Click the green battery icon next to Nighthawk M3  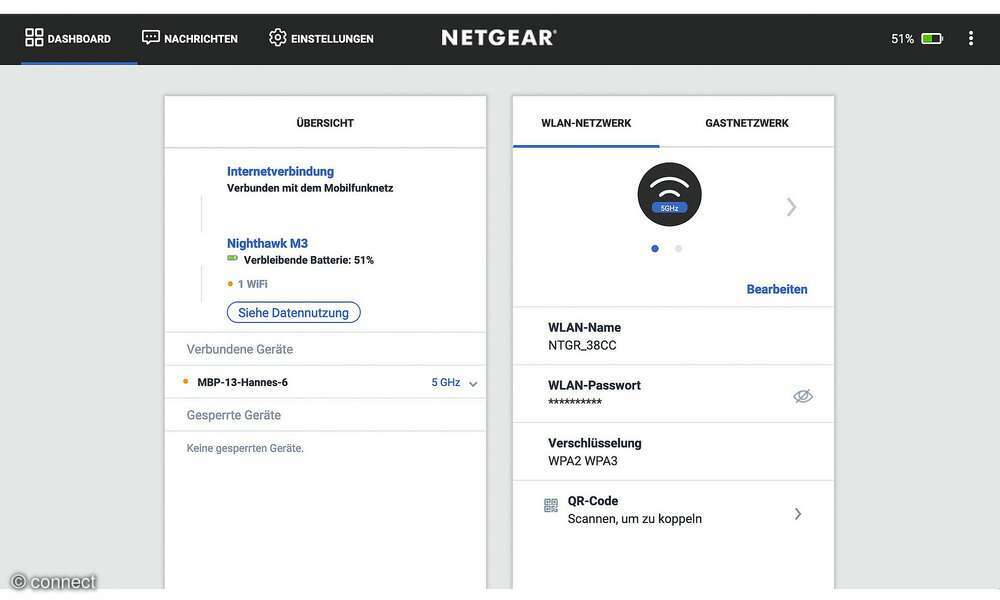231,257
